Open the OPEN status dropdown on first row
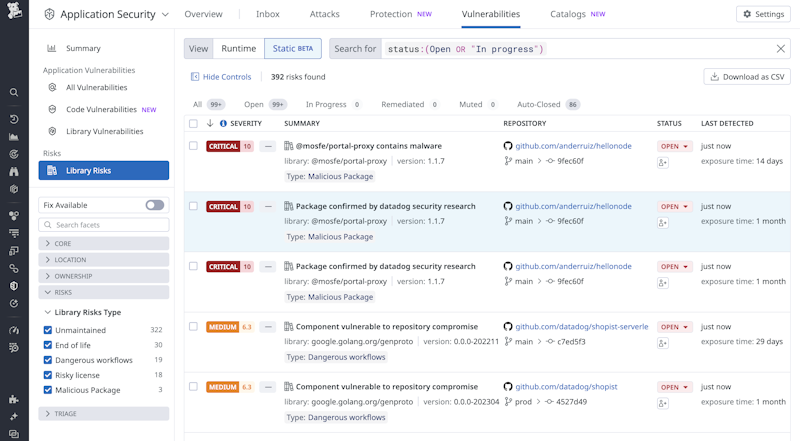This screenshot has width=800, height=441. click(x=674, y=146)
